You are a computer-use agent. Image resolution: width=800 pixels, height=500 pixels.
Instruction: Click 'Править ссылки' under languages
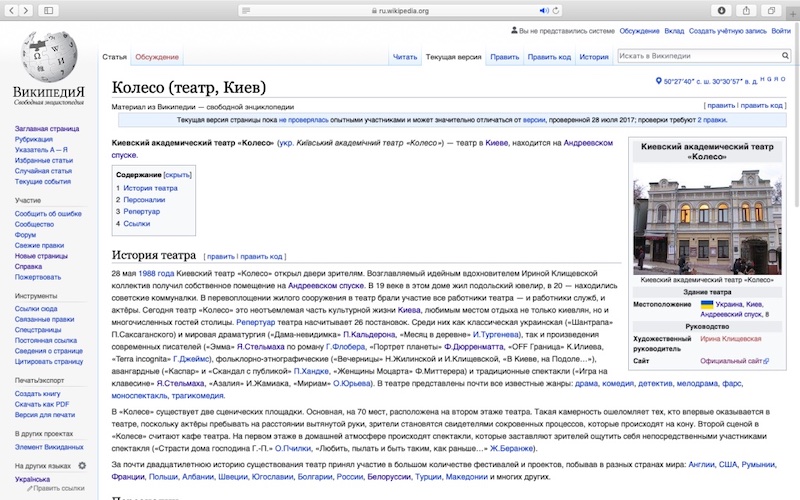tap(59, 488)
